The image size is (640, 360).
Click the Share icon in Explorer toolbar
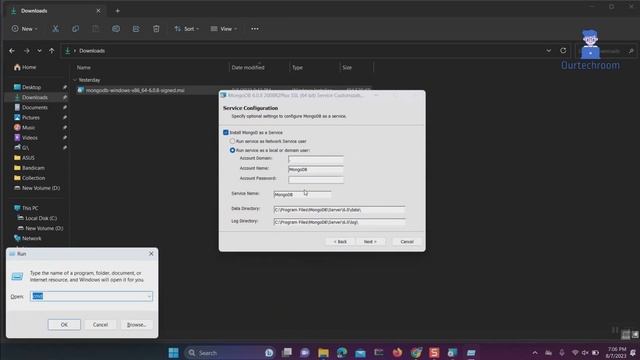point(136,29)
